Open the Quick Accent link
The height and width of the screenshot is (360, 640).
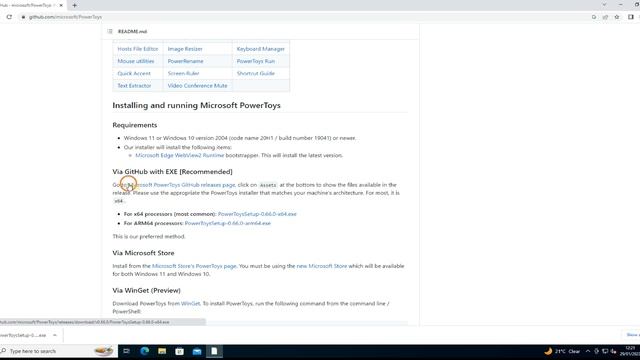click(x=134, y=73)
